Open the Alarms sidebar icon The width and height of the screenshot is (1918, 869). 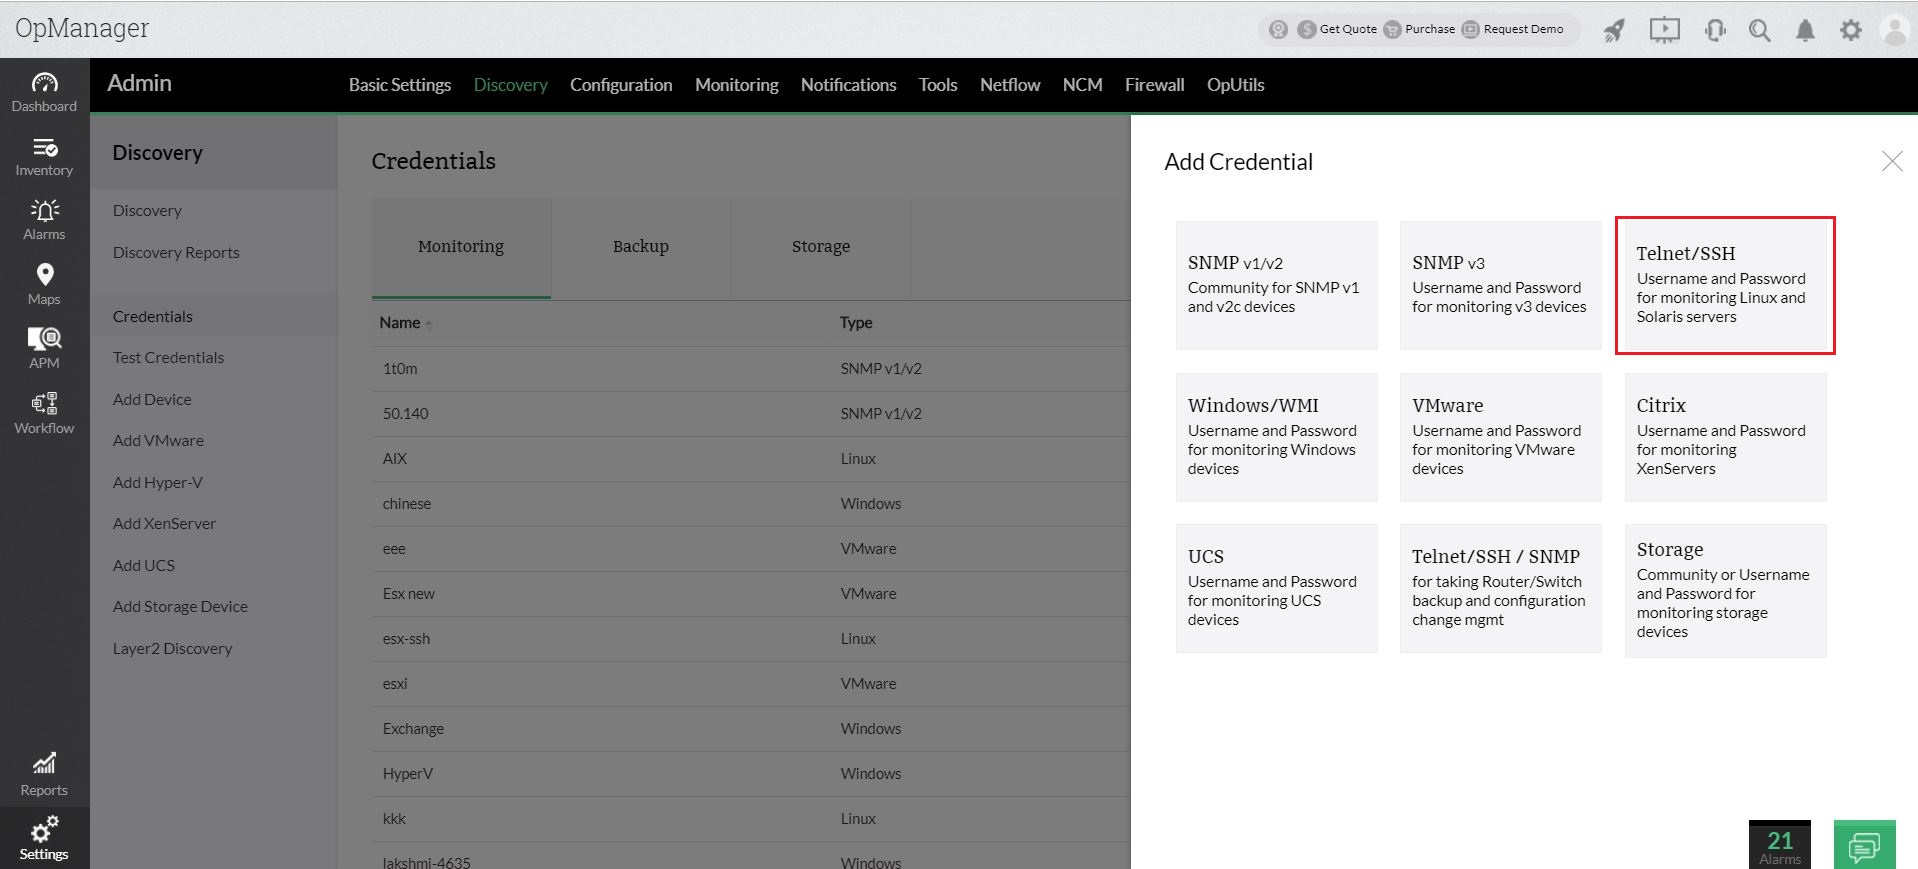click(44, 219)
